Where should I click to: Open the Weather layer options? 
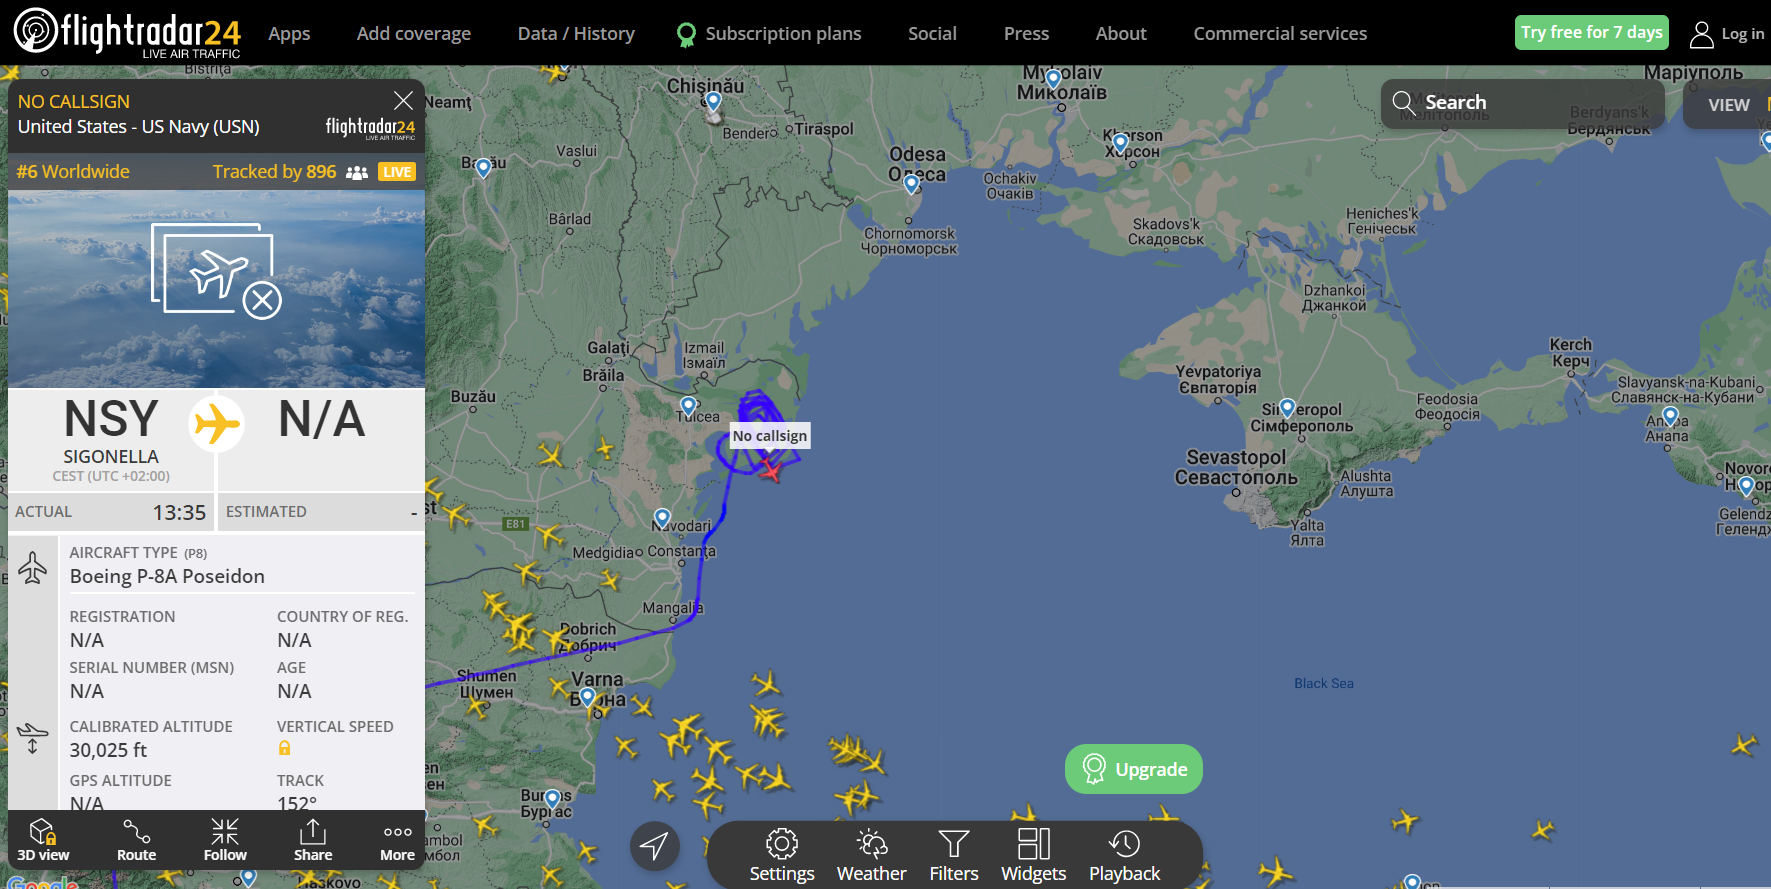click(871, 855)
